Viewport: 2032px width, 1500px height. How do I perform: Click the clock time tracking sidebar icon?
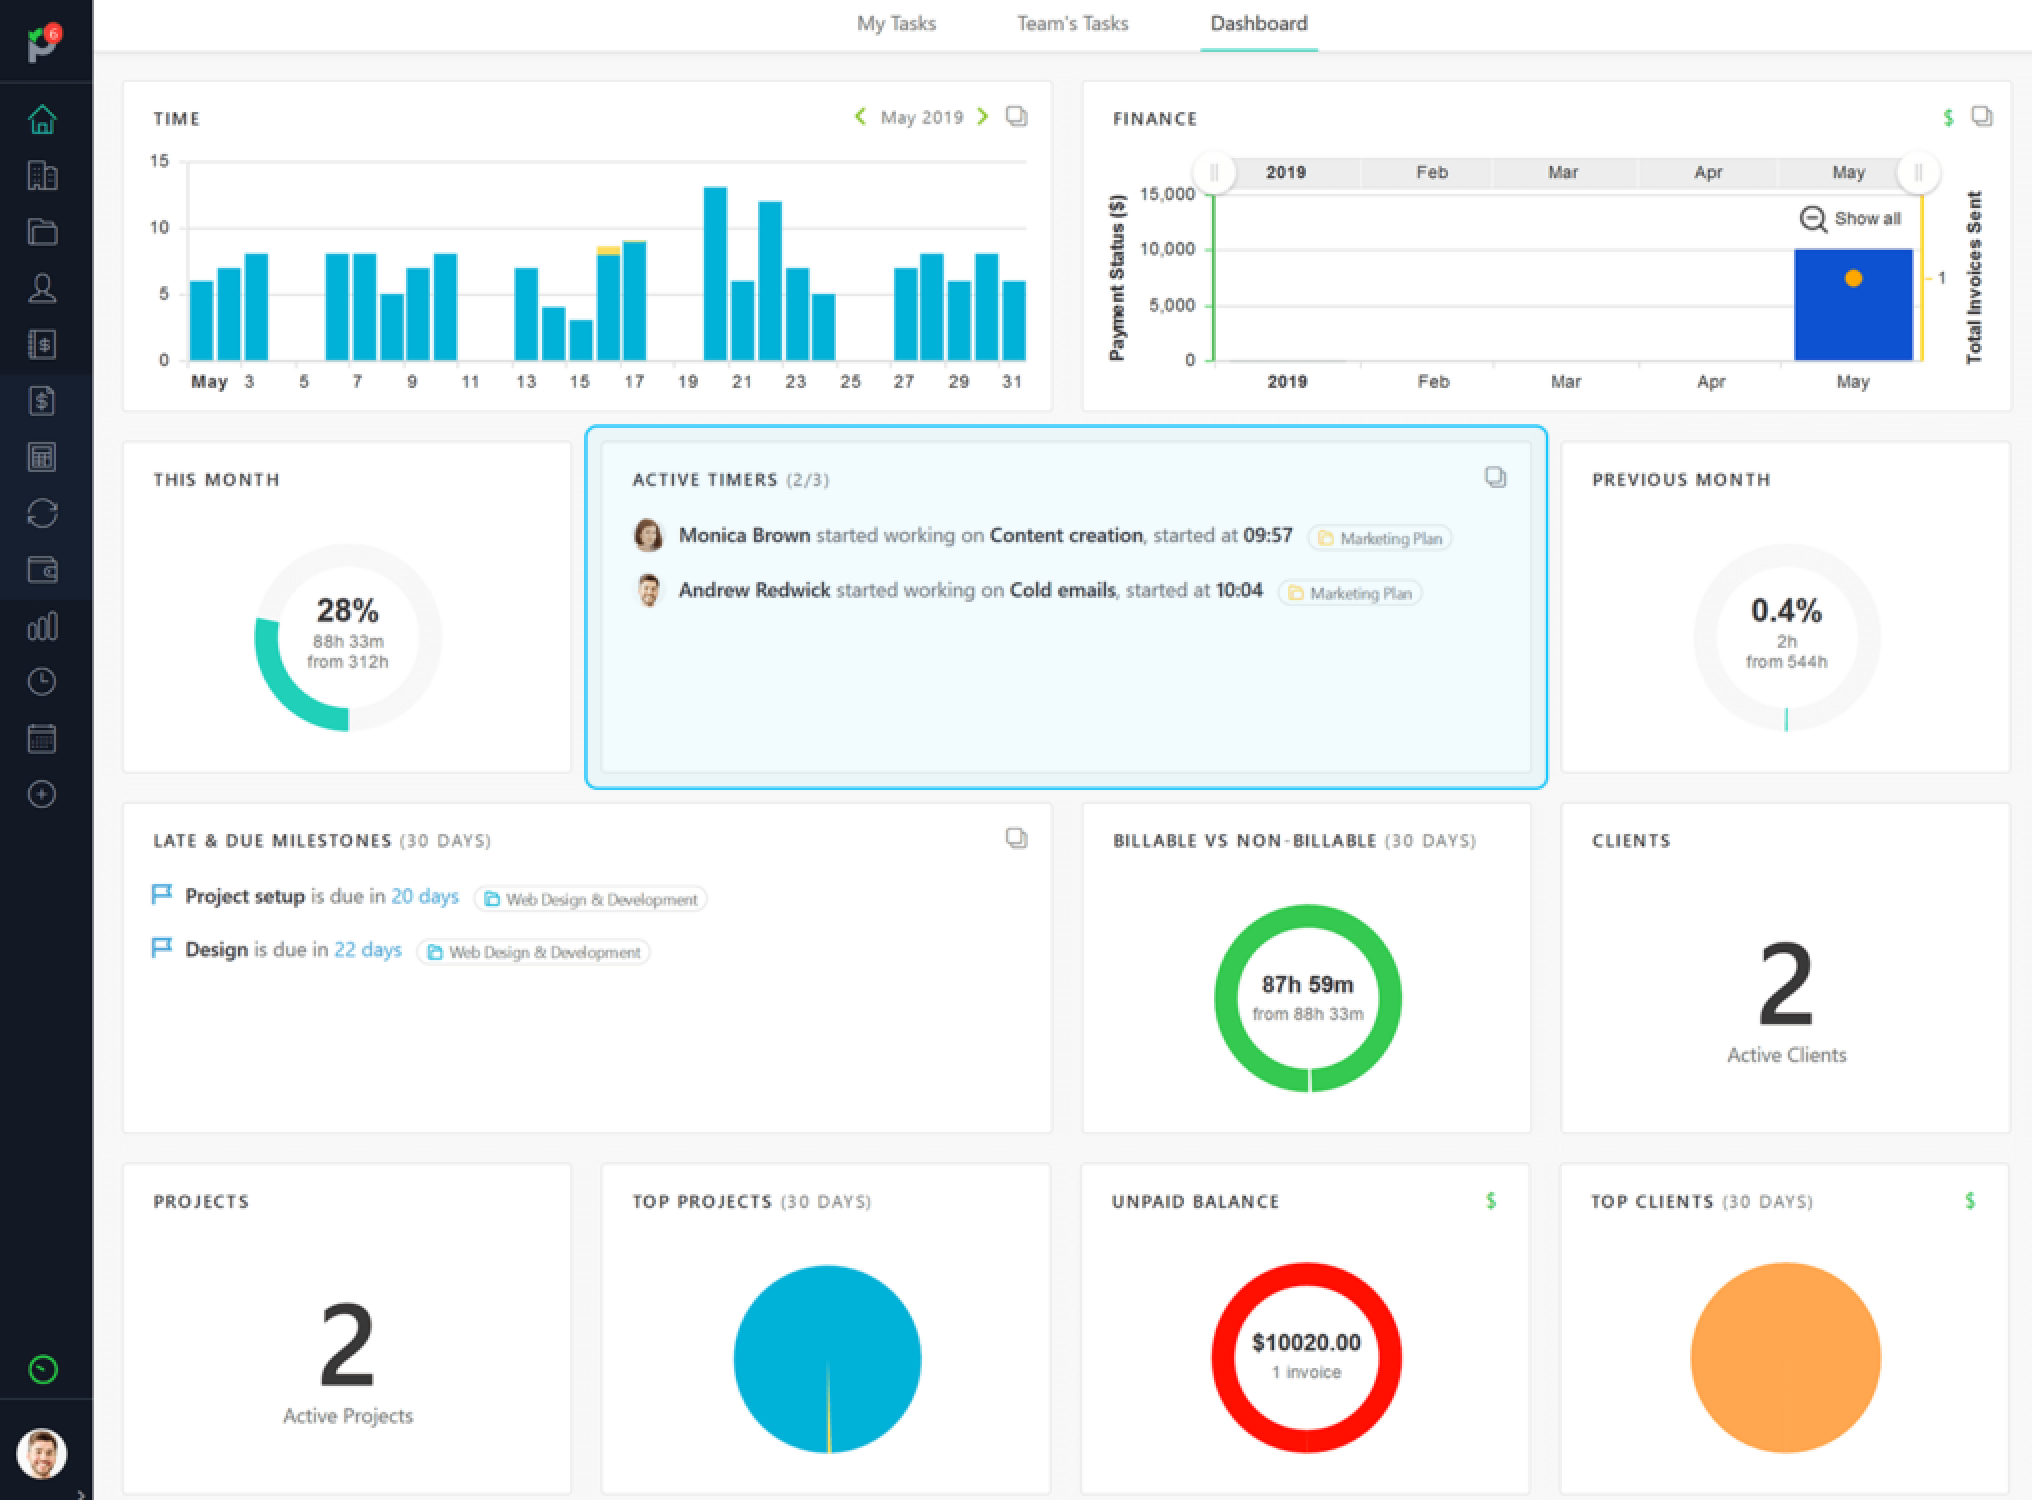(x=42, y=682)
